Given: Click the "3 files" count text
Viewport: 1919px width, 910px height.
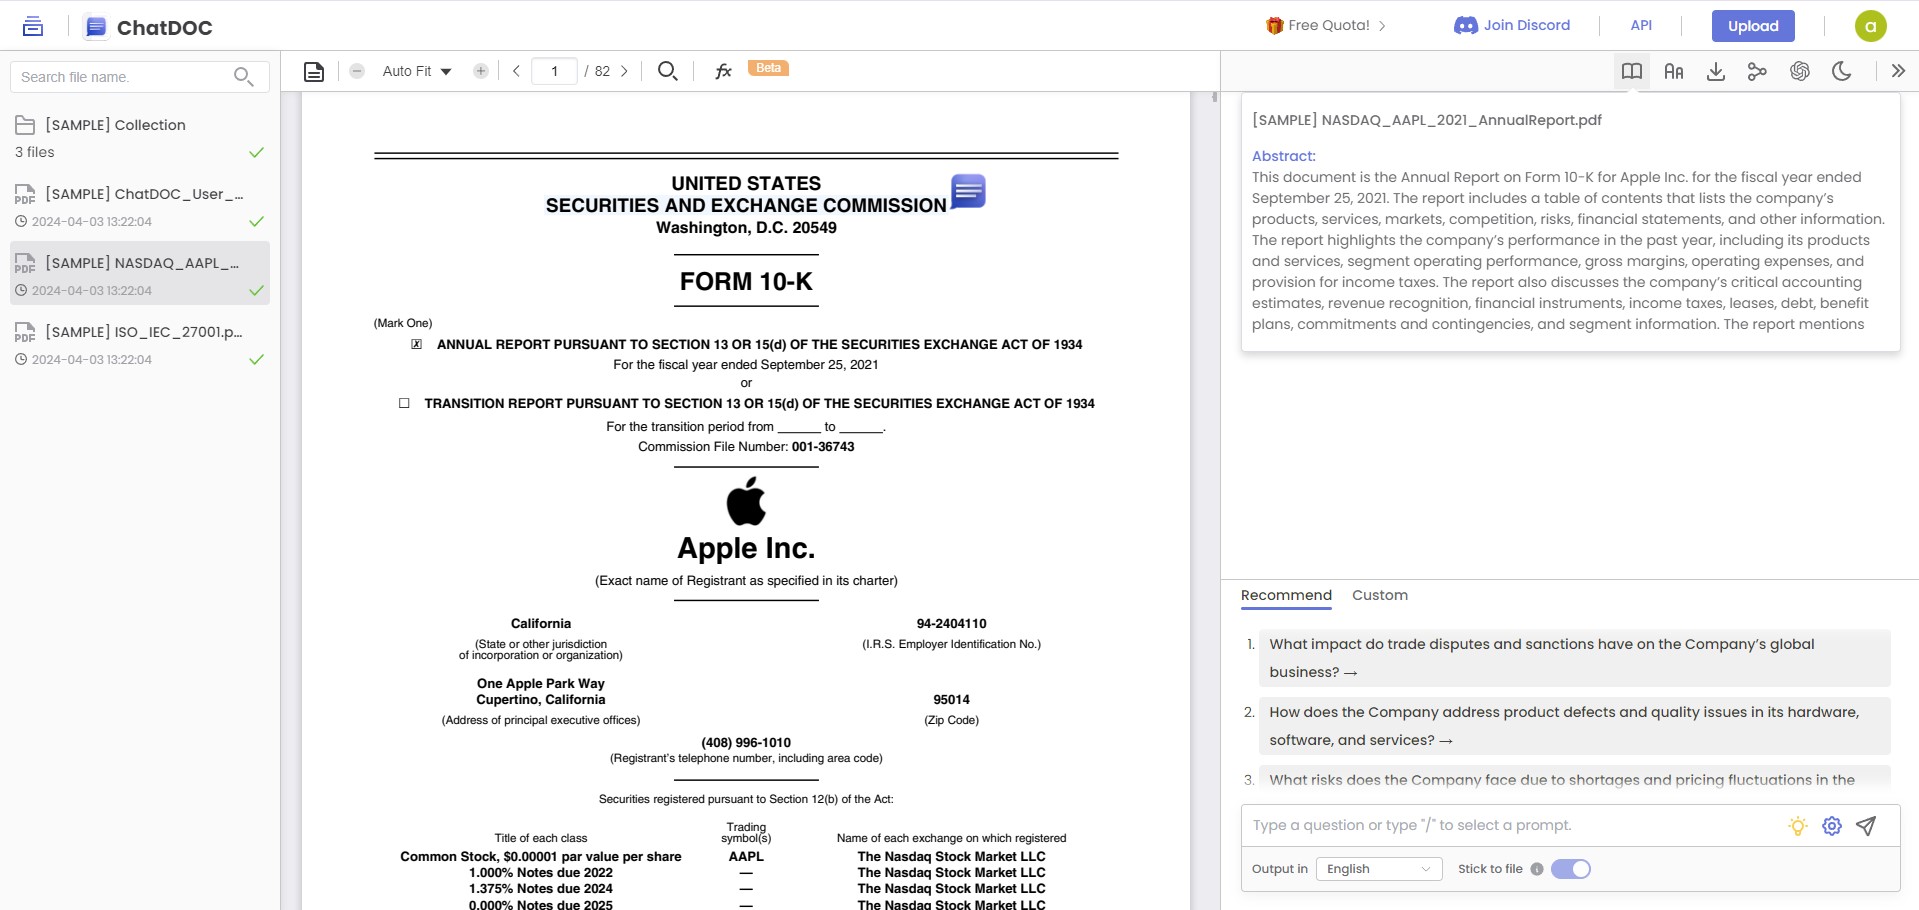Looking at the screenshot, I should (35, 152).
